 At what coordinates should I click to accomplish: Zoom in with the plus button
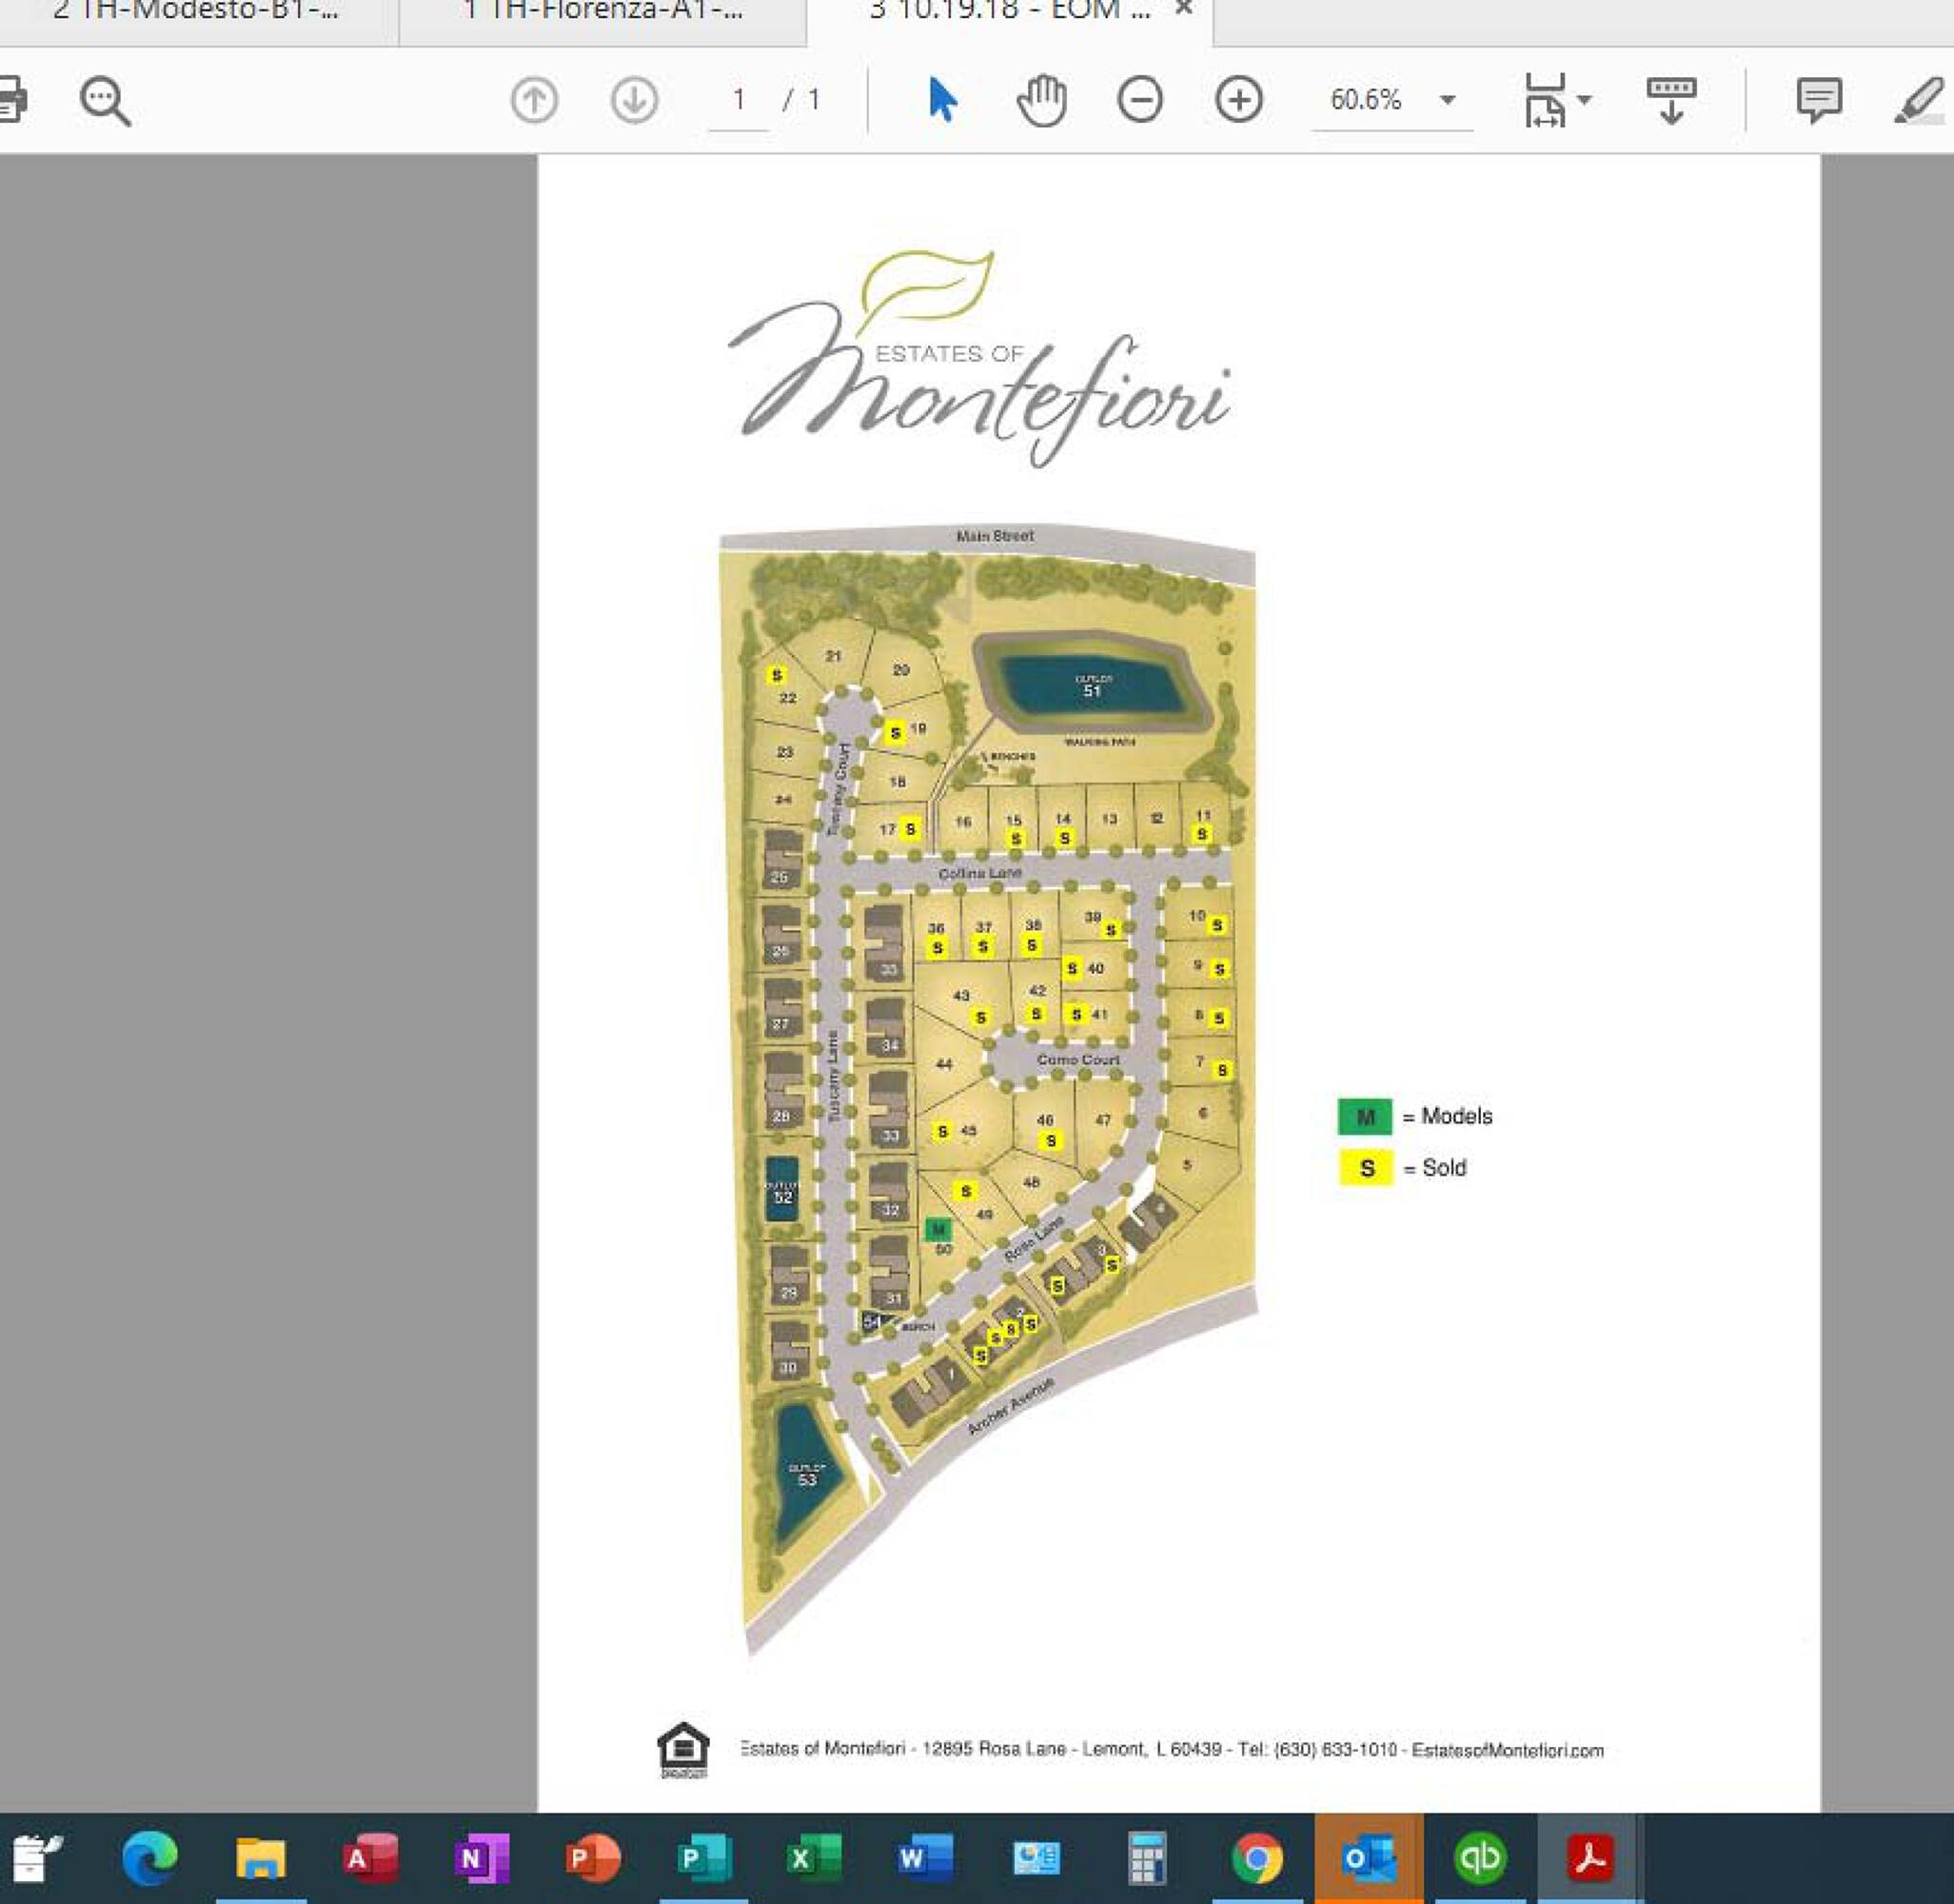(x=1239, y=100)
